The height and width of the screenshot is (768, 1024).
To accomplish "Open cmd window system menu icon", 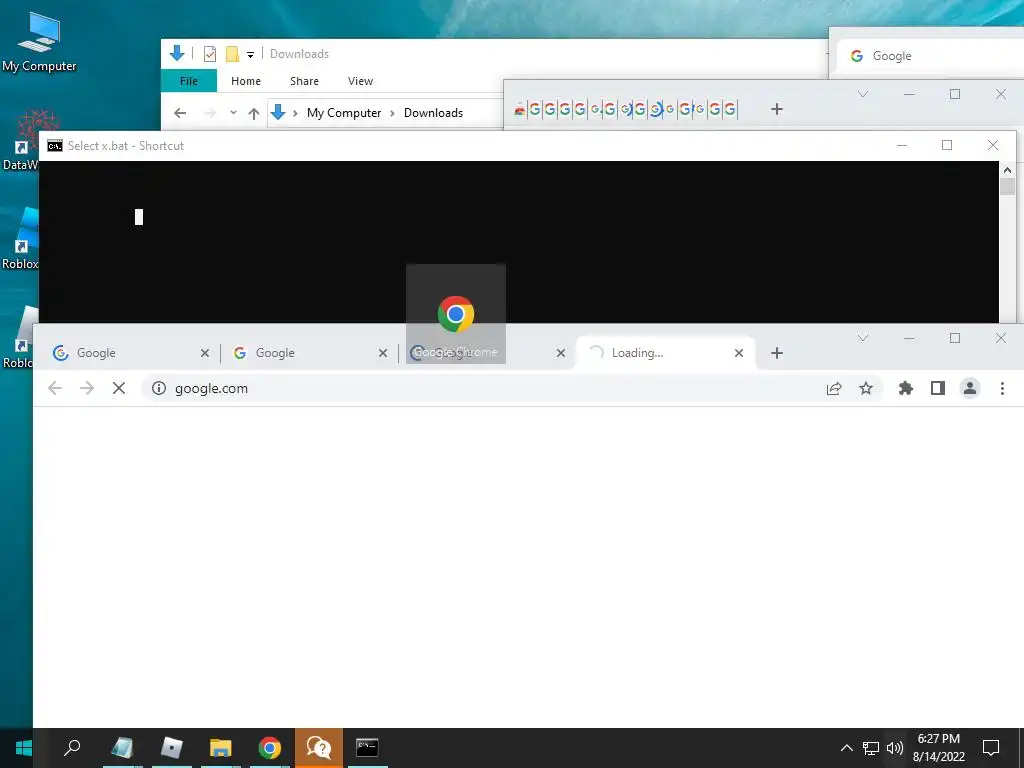I will [55, 146].
